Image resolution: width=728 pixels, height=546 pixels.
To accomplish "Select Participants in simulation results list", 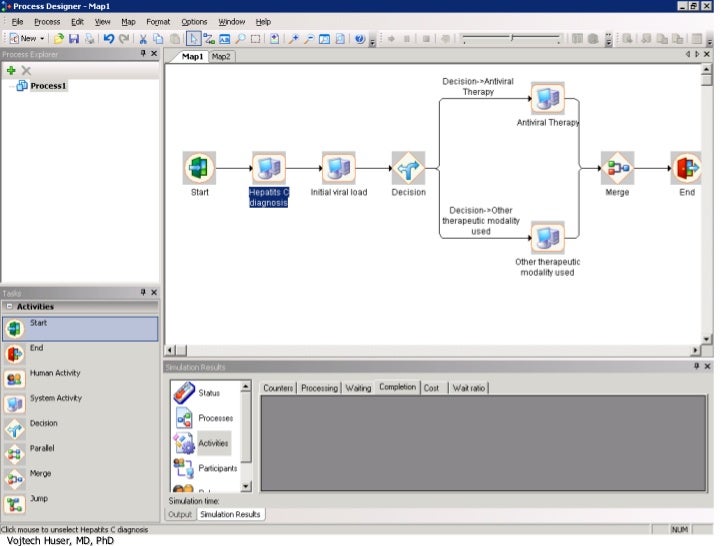I will click(206, 468).
